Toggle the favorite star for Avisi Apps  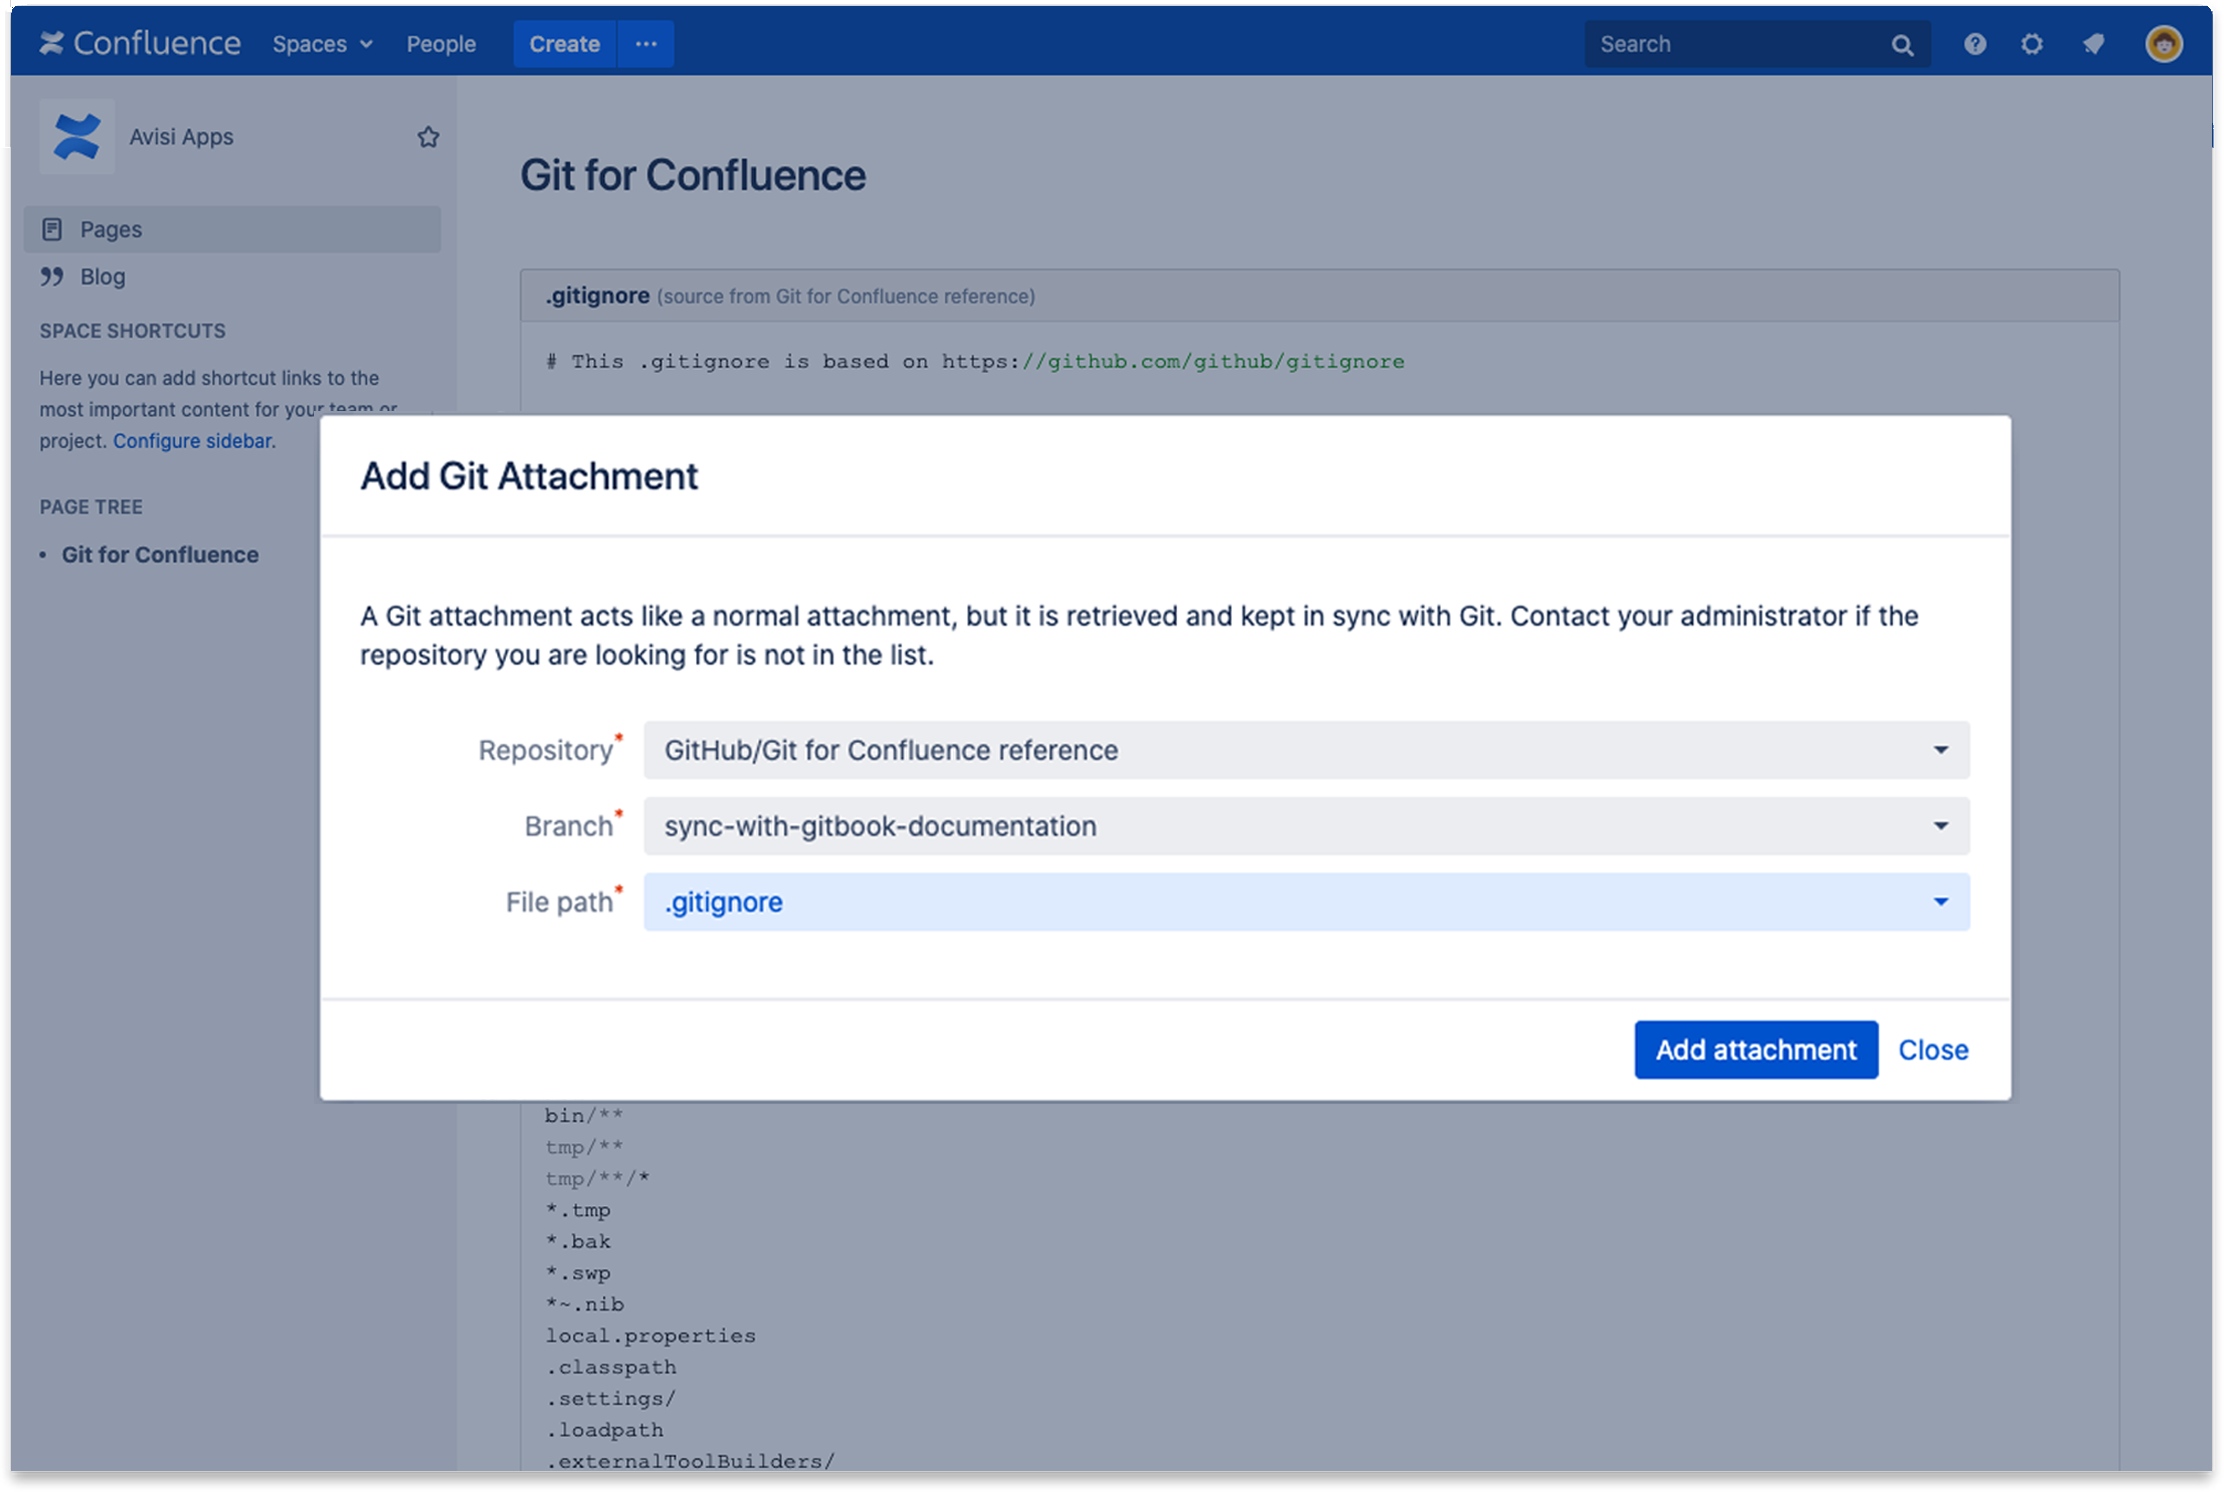(x=428, y=137)
